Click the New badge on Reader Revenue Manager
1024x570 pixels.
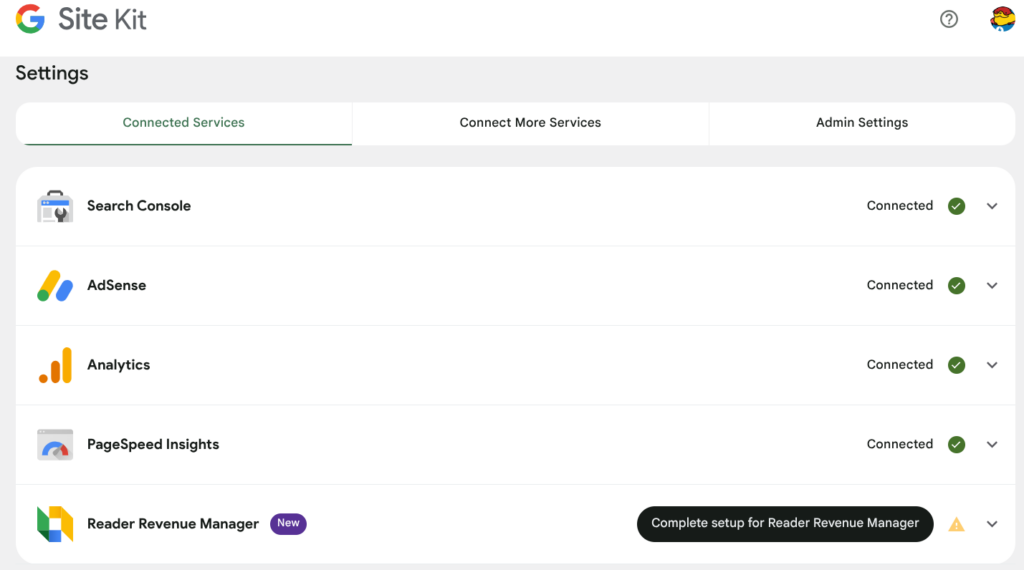(288, 524)
